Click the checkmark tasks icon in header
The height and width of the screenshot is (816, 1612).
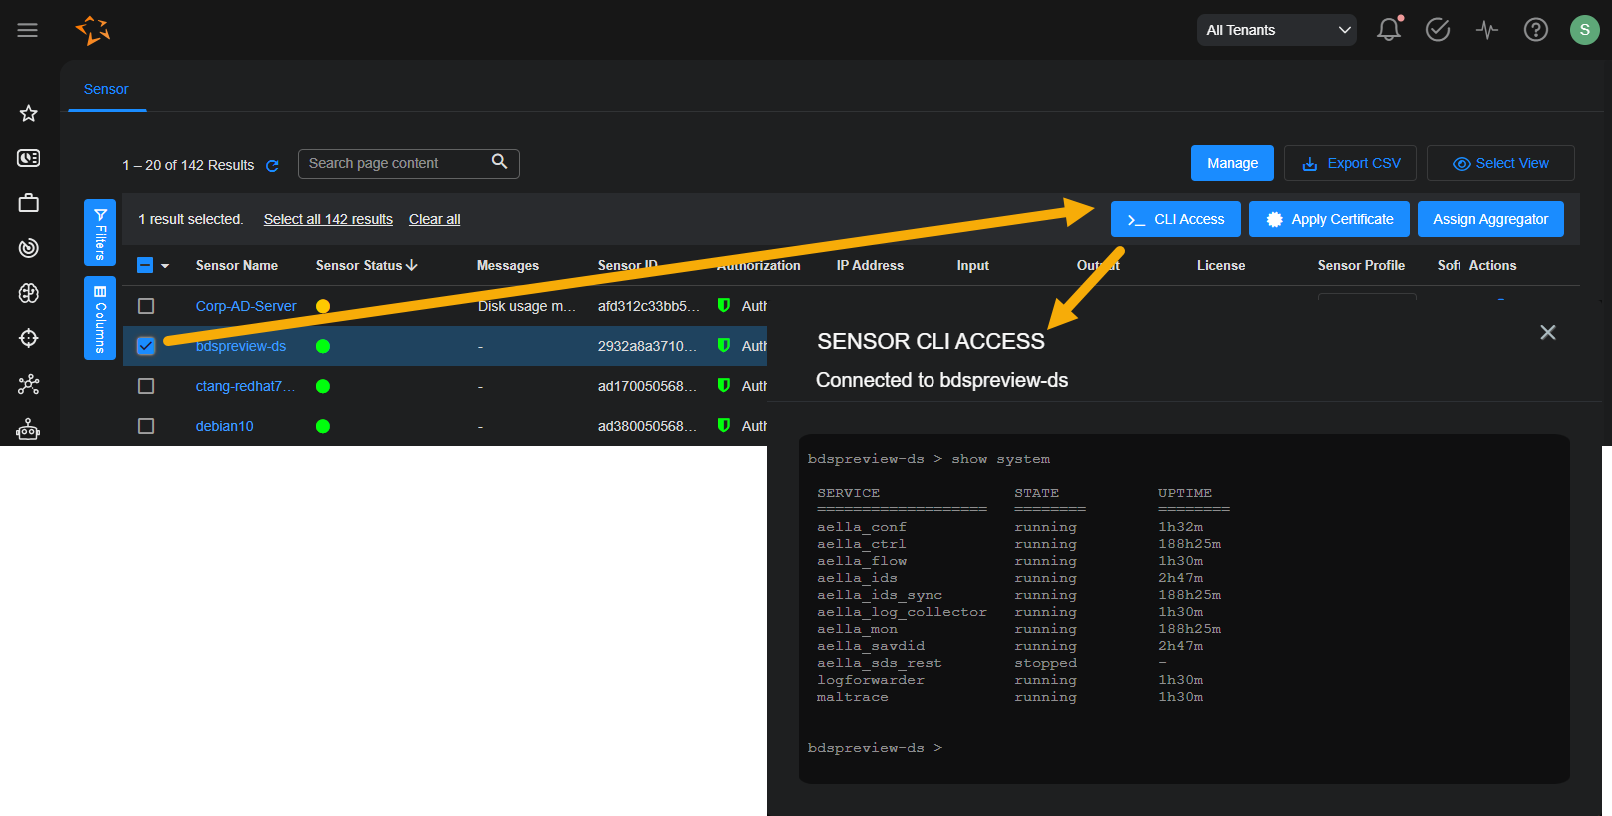1437,30
